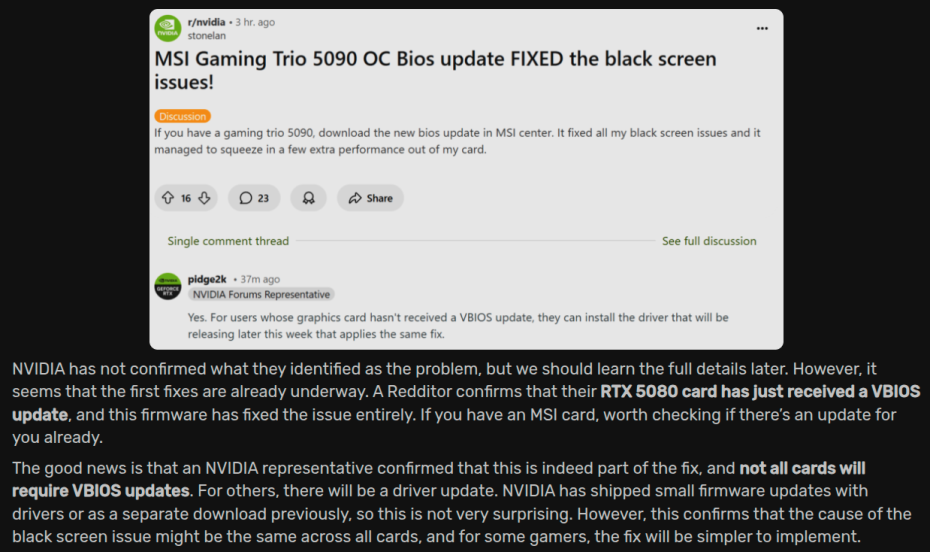Upvote the MSI Gaming Trio post
The image size is (930, 552).
pos(168,198)
